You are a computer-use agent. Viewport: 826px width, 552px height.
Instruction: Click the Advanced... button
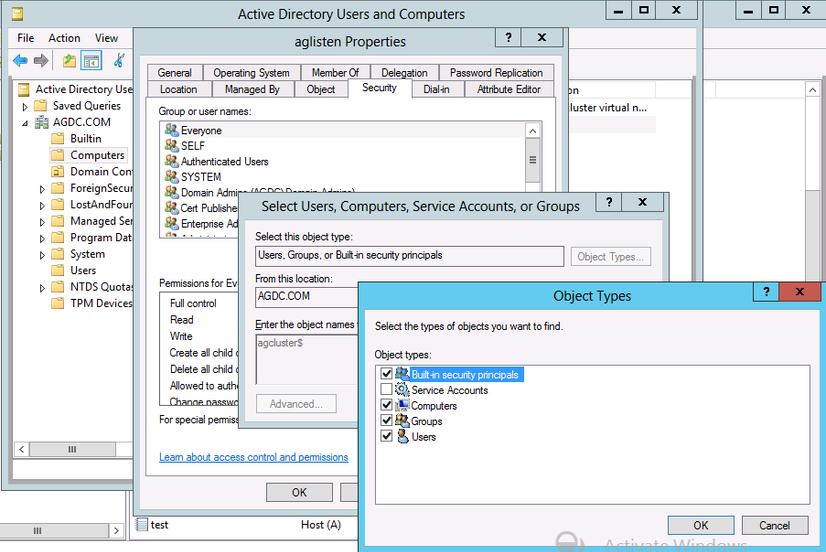pos(296,404)
